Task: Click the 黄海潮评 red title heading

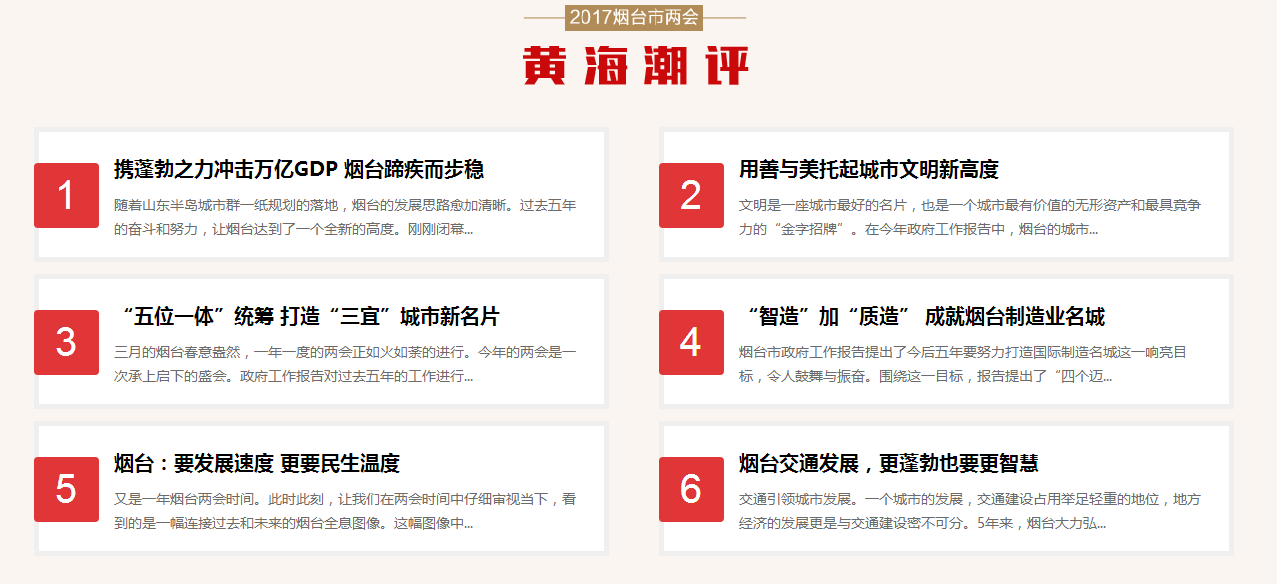Action: [x=636, y=66]
